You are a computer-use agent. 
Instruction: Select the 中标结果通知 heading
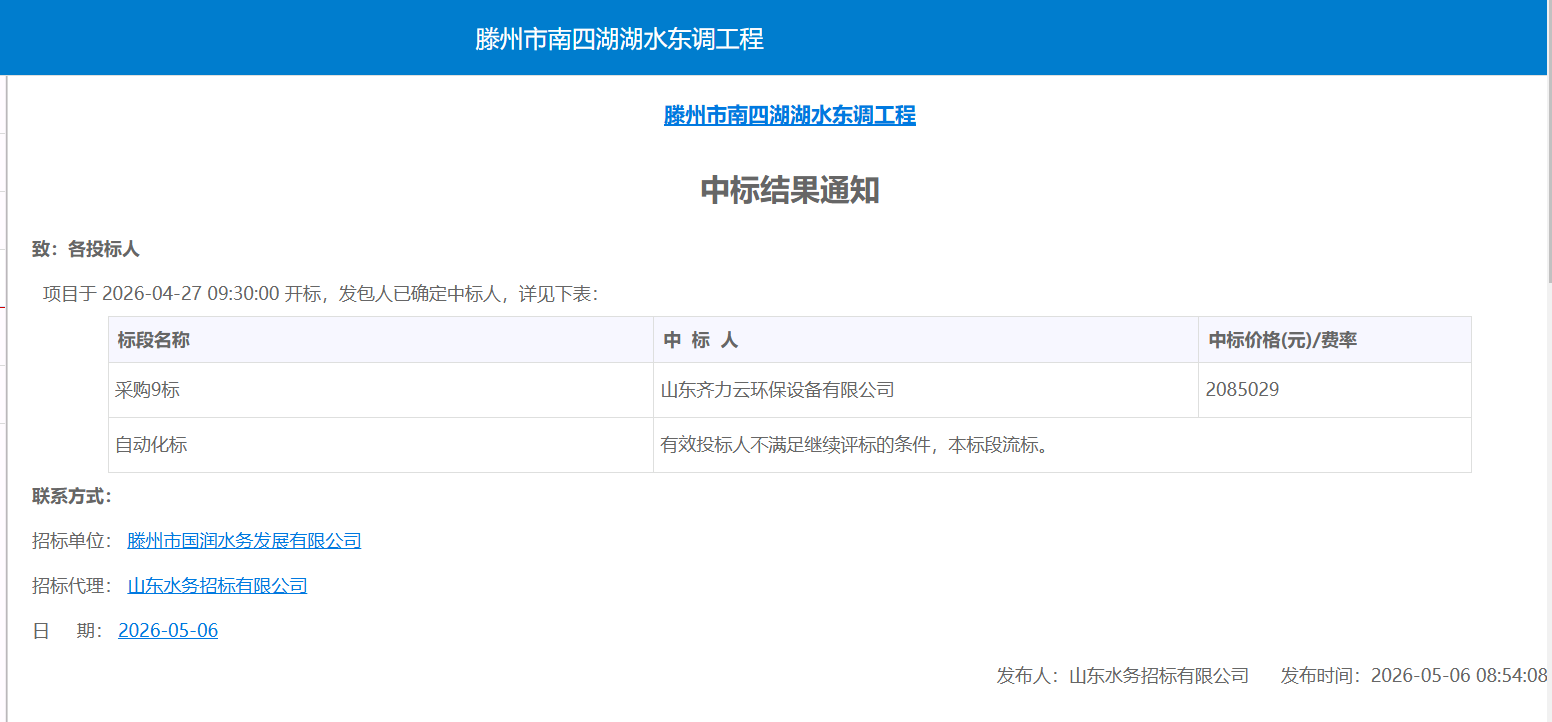pos(790,190)
